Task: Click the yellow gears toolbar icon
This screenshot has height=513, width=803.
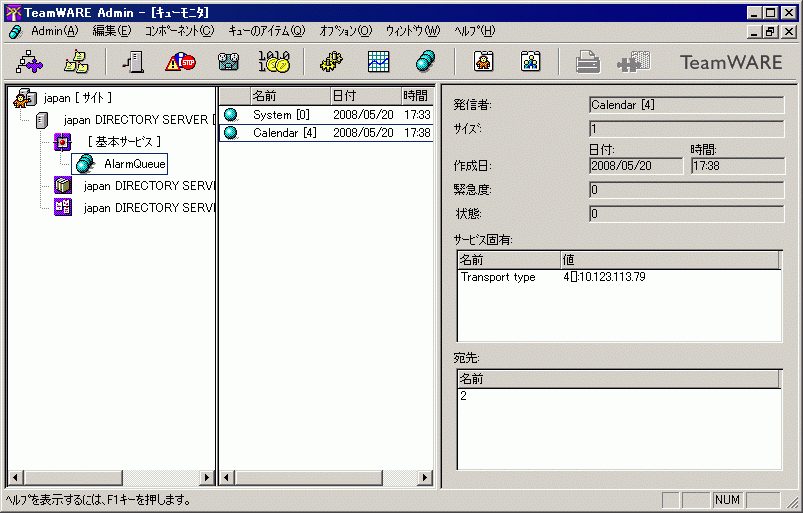Action: [331, 62]
